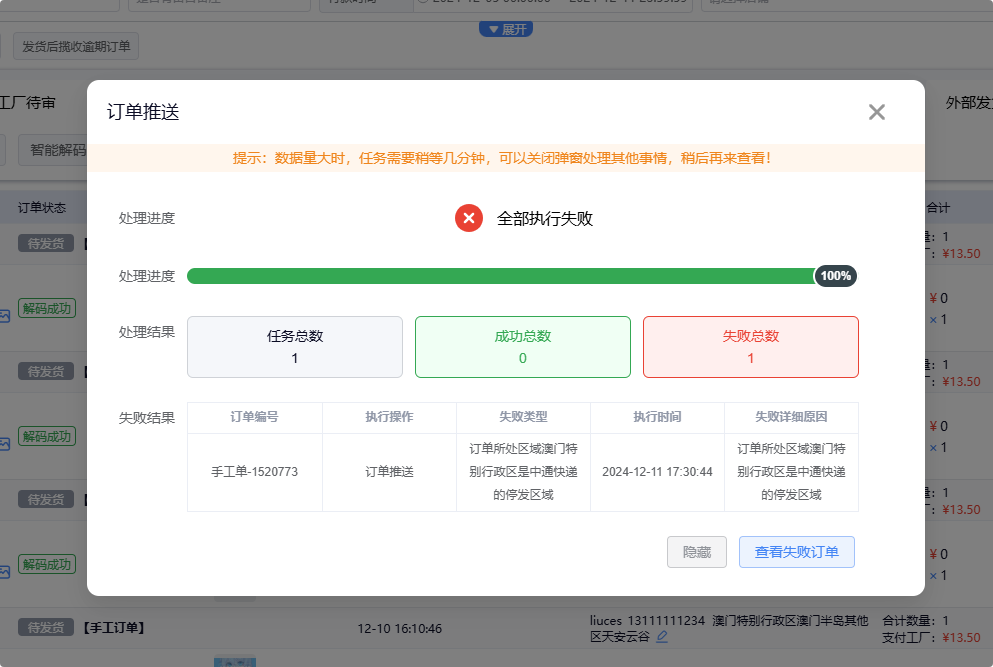Click the 100% progress badge
The height and width of the screenshot is (667, 993).
tap(835, 276)
